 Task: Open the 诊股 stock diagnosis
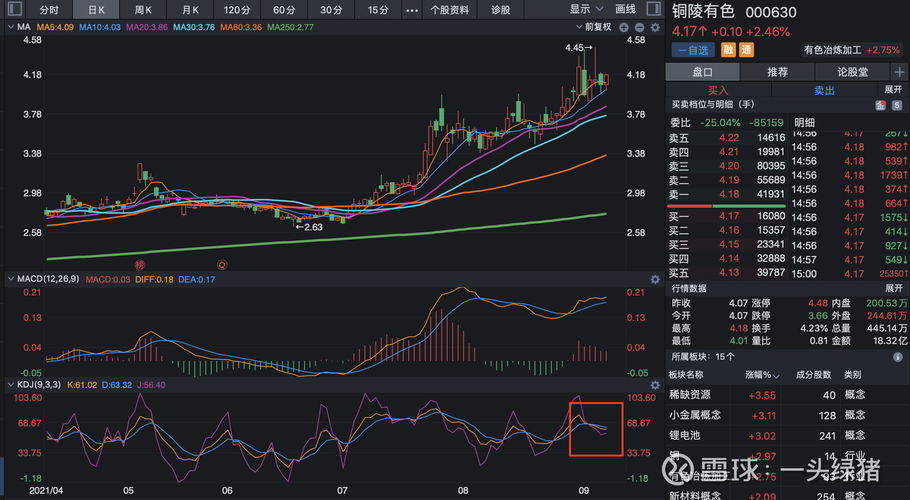500,10
